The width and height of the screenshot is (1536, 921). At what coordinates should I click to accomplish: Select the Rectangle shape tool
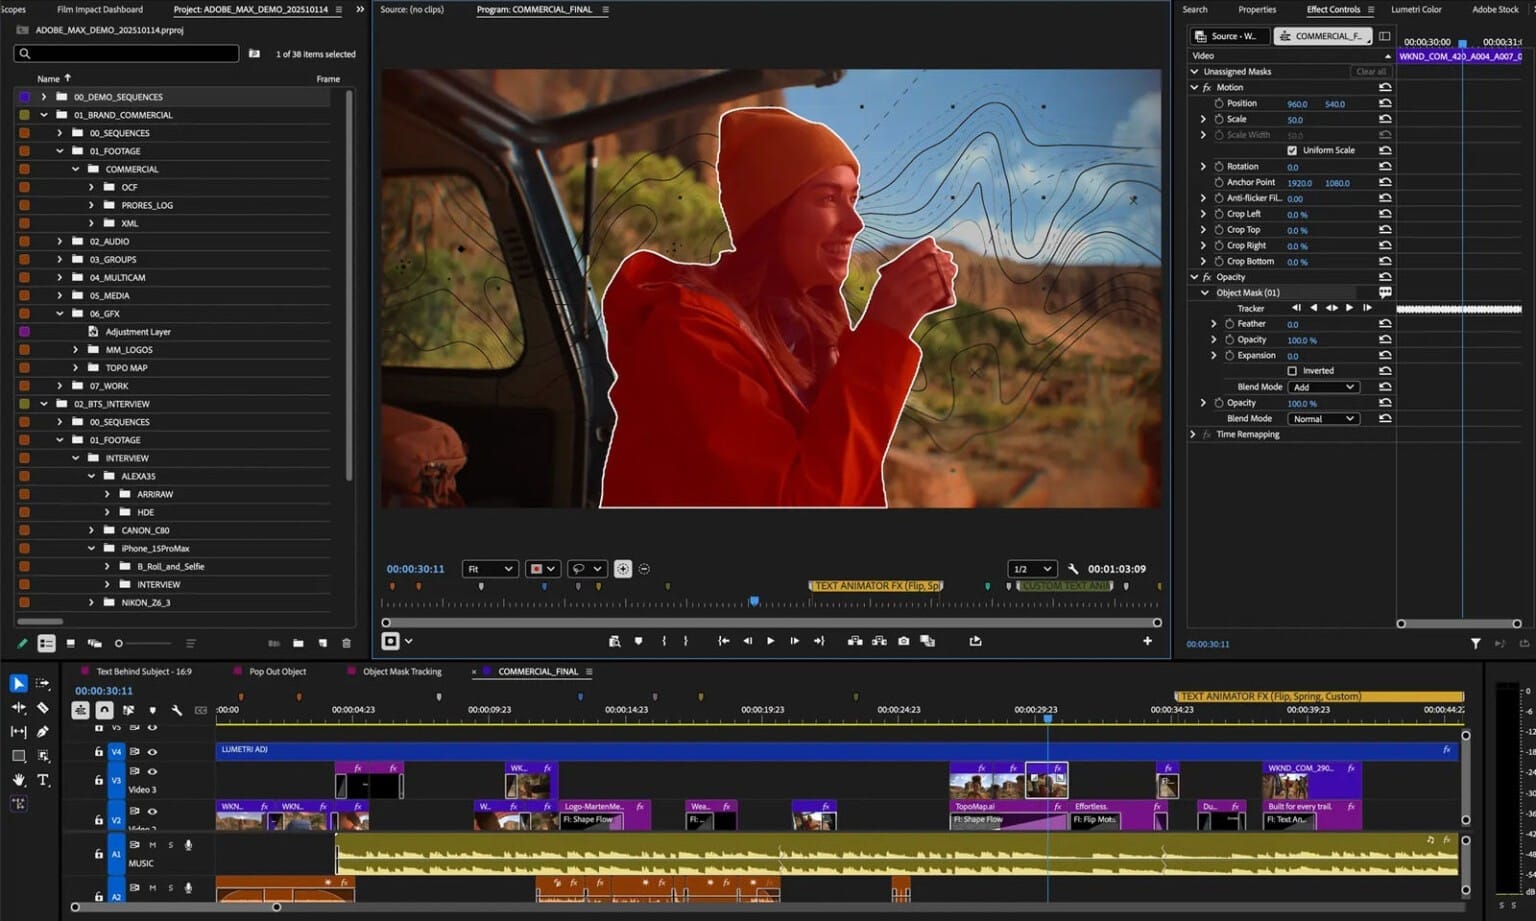pos(18,756)
